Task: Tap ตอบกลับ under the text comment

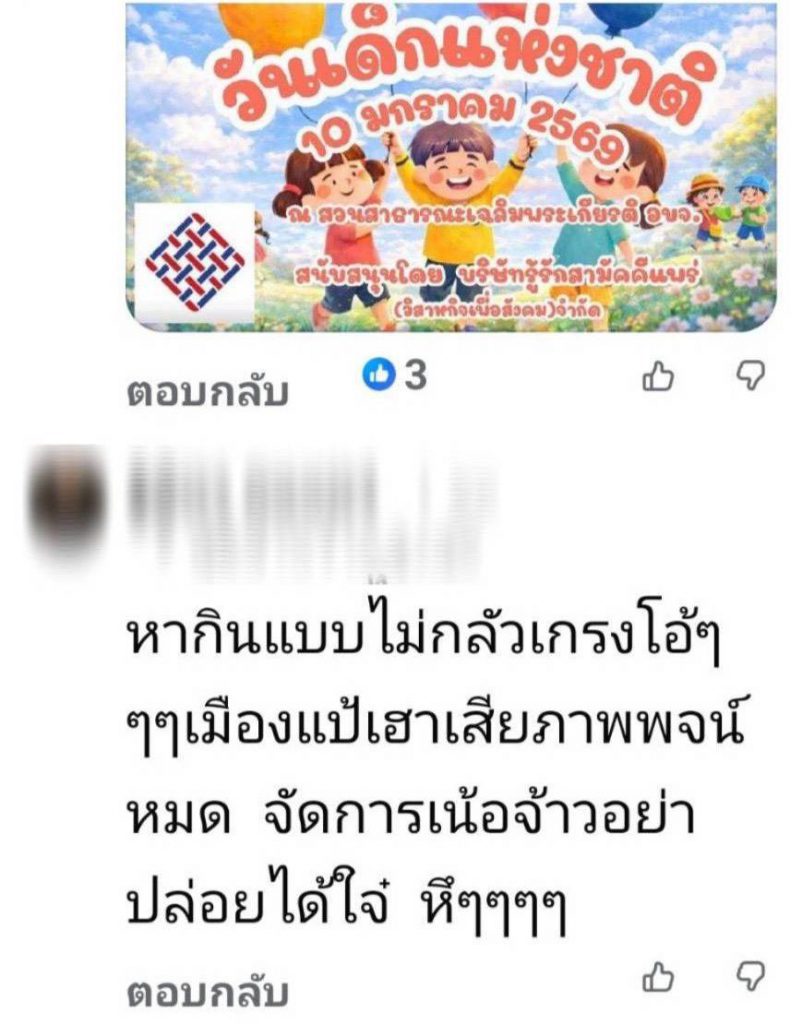Action: [x=207, y=993]
